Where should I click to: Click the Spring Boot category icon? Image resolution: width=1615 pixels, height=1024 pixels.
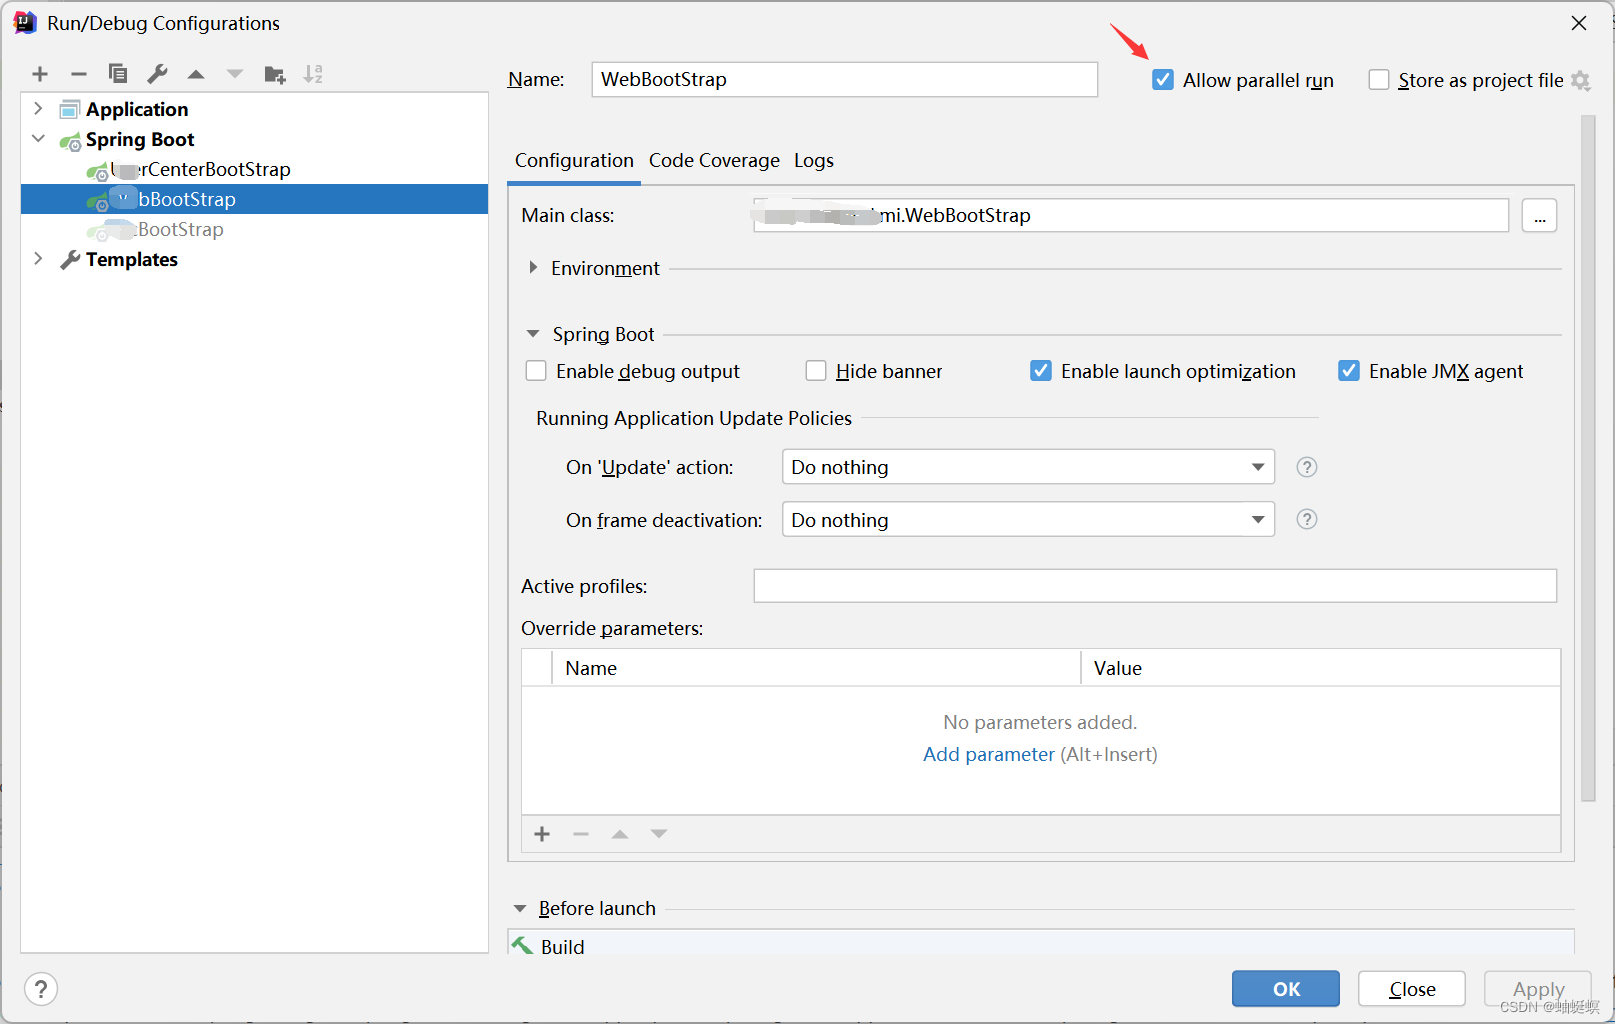(70, 141)
